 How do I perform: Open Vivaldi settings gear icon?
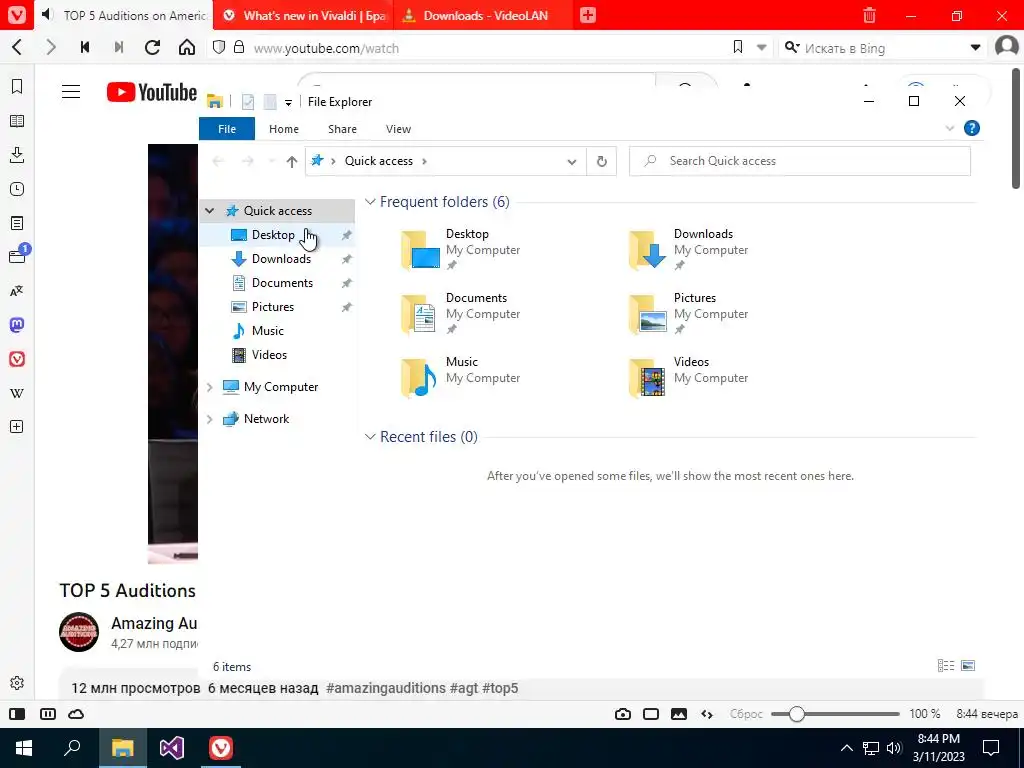(17, 683)
